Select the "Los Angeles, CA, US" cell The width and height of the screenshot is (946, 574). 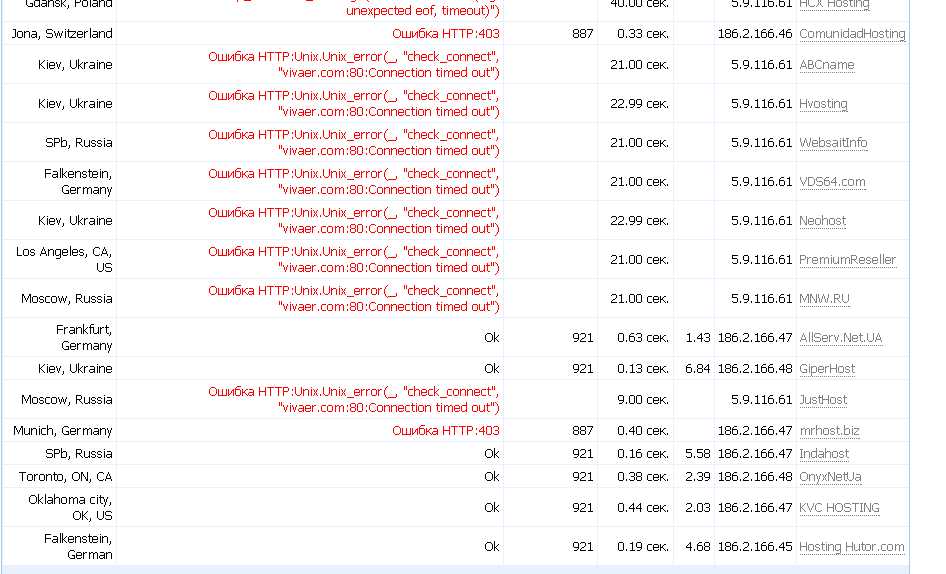click(64, 260)
